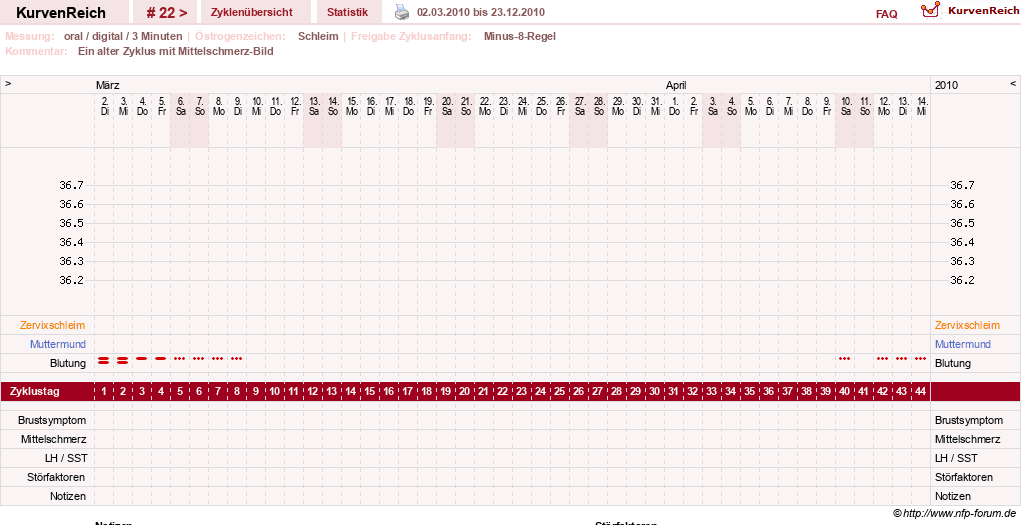Click the right Muttermund row label

962,344
